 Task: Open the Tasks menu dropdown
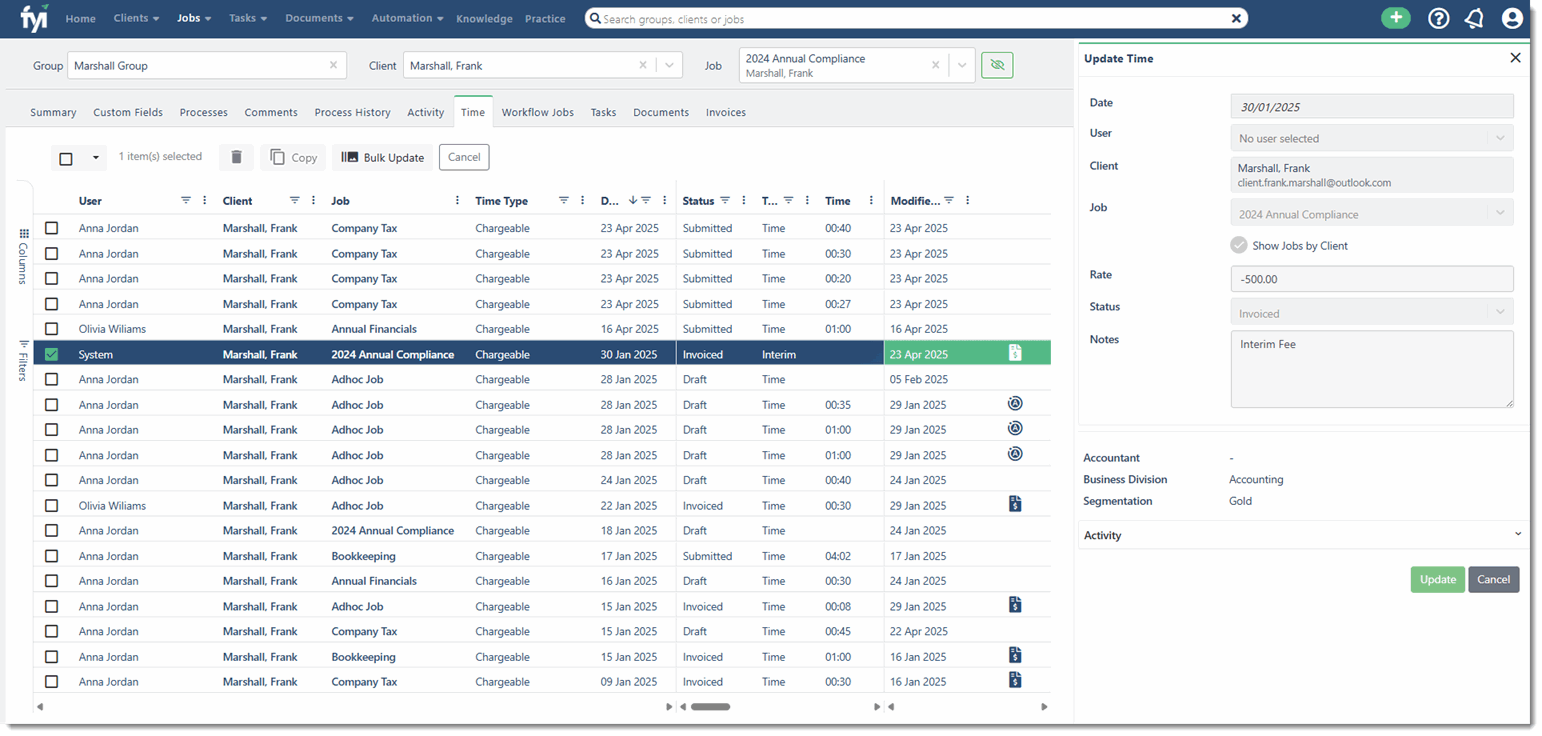pyautogui.click(x=248, y=18)
